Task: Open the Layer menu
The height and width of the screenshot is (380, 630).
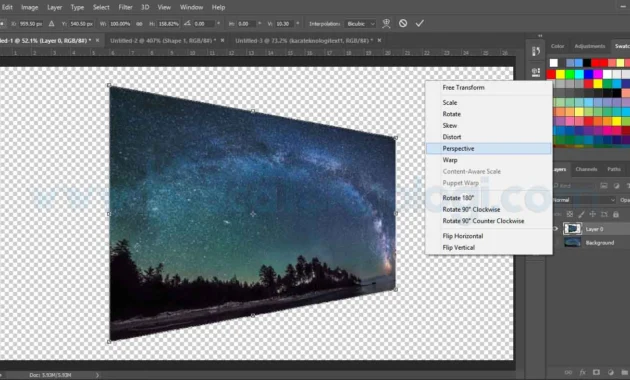Action: coord(54,7)
